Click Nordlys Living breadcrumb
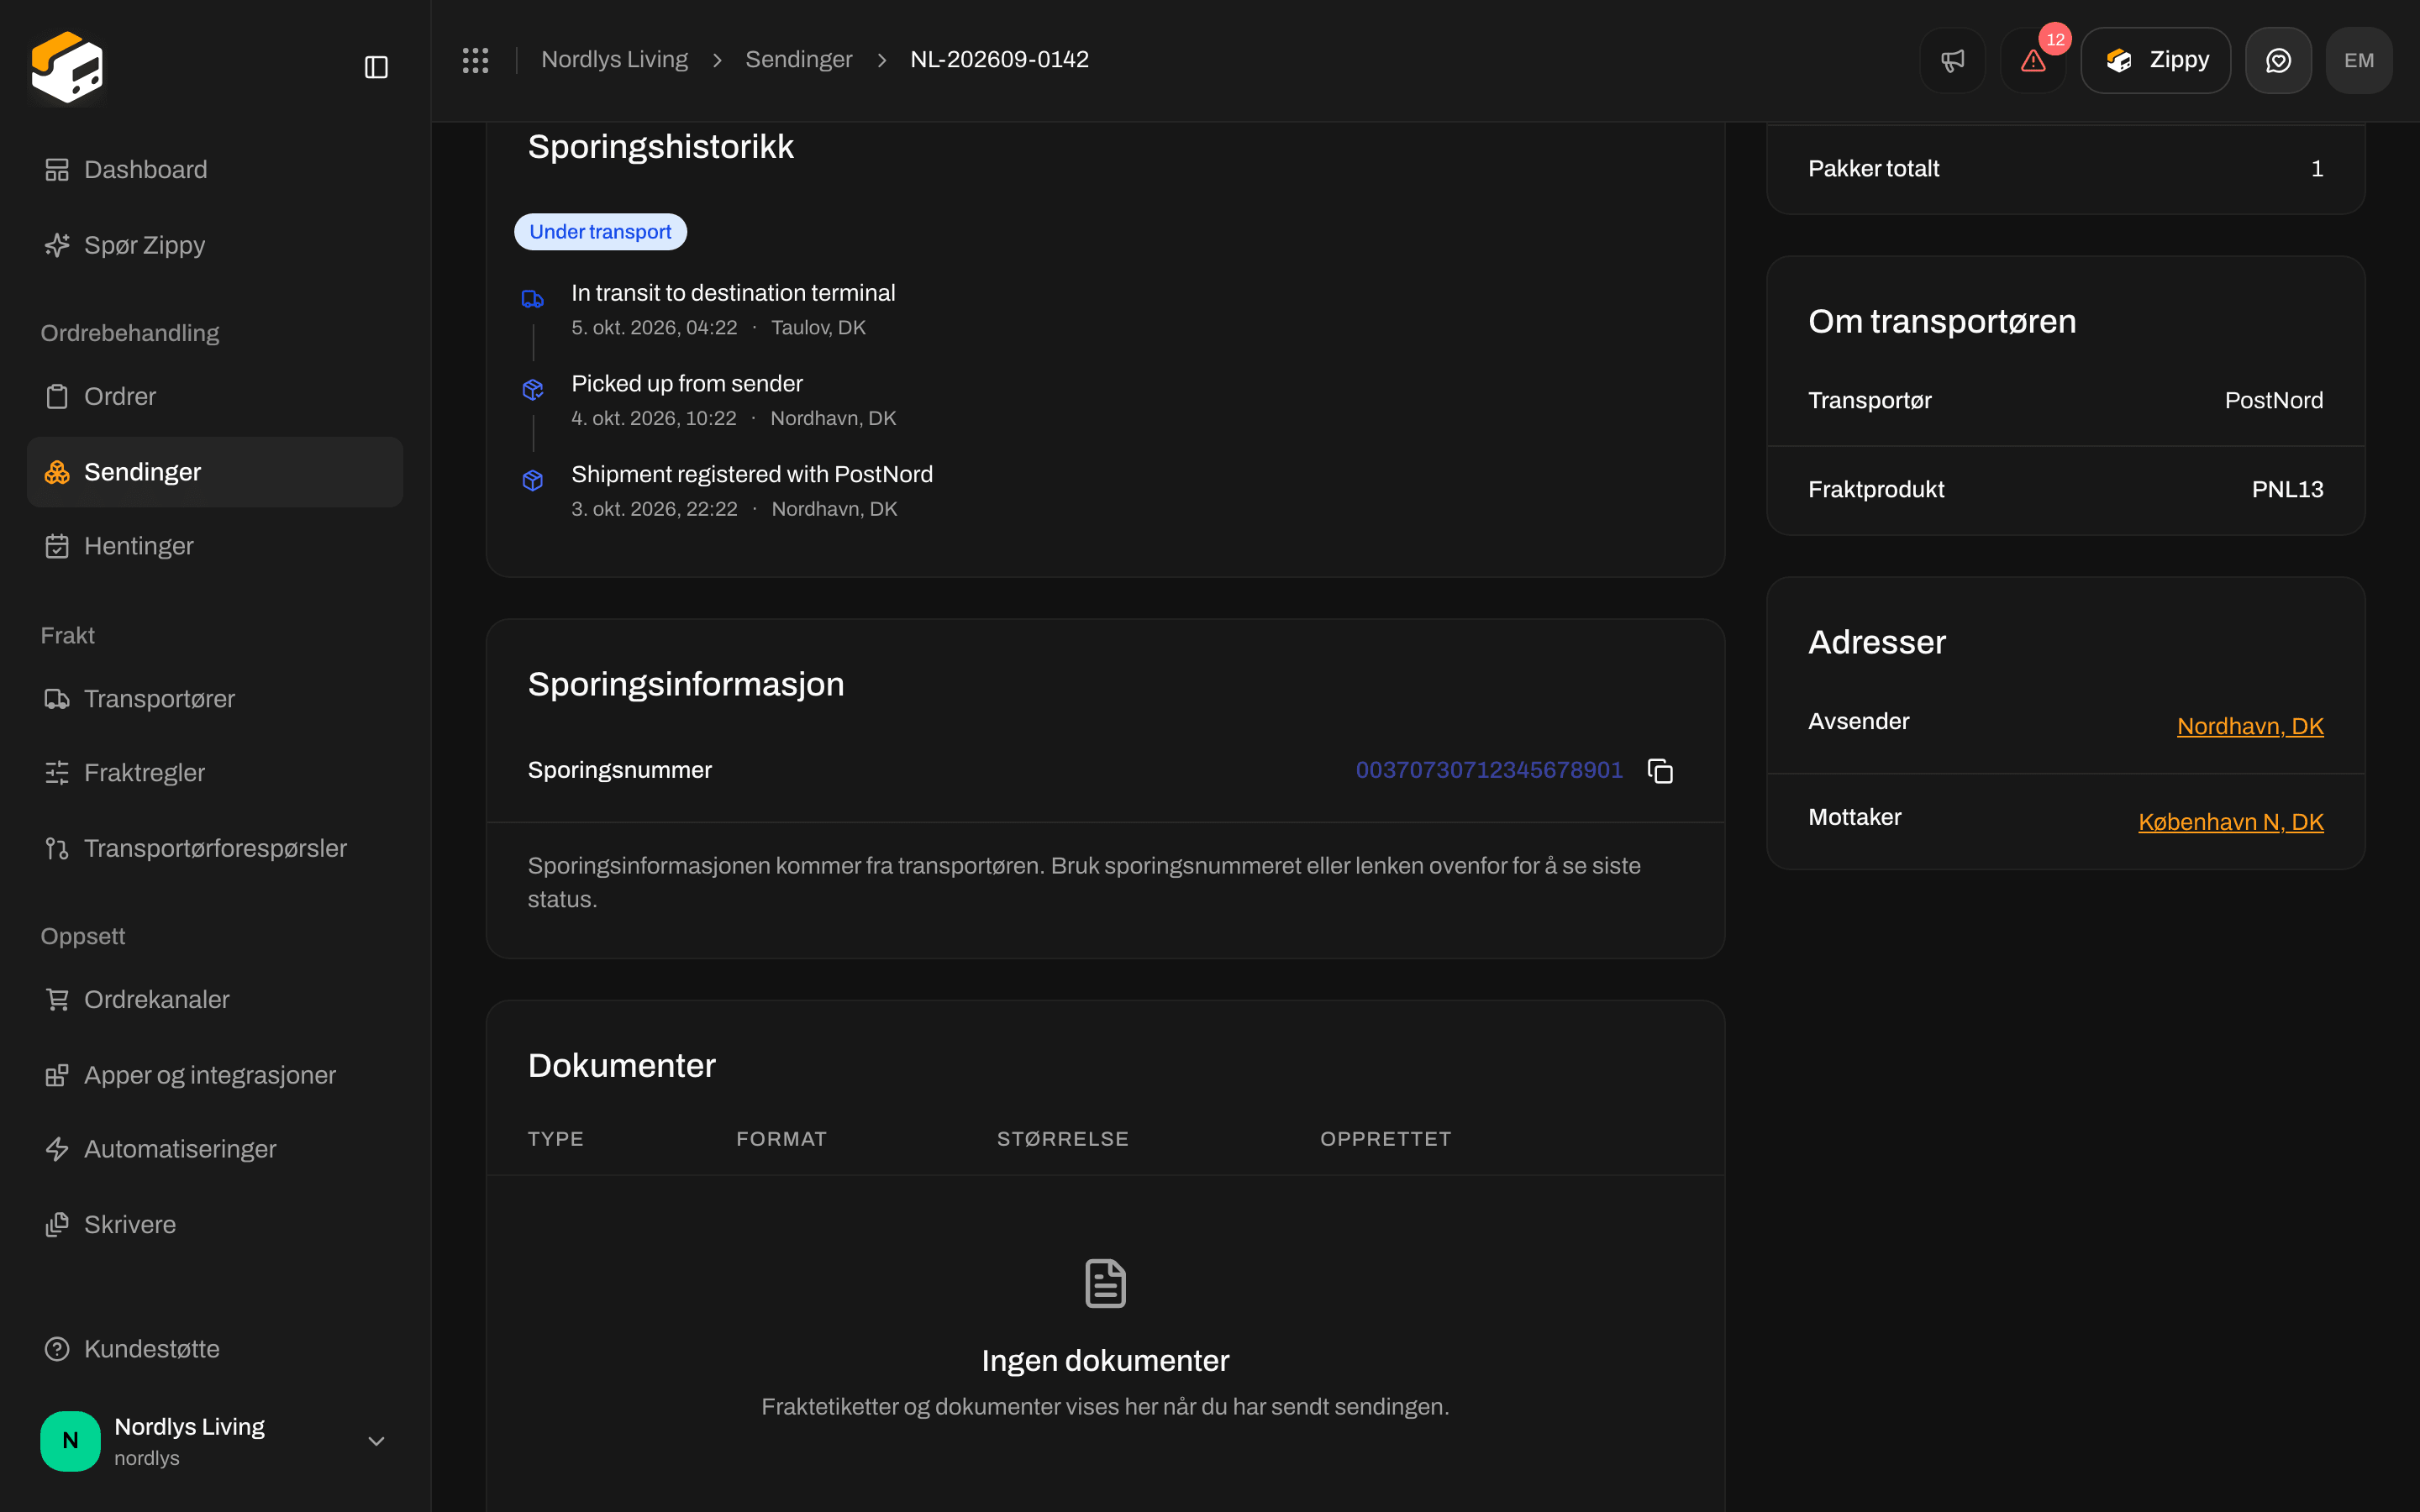The image size is (2420, 1512). 614,60
